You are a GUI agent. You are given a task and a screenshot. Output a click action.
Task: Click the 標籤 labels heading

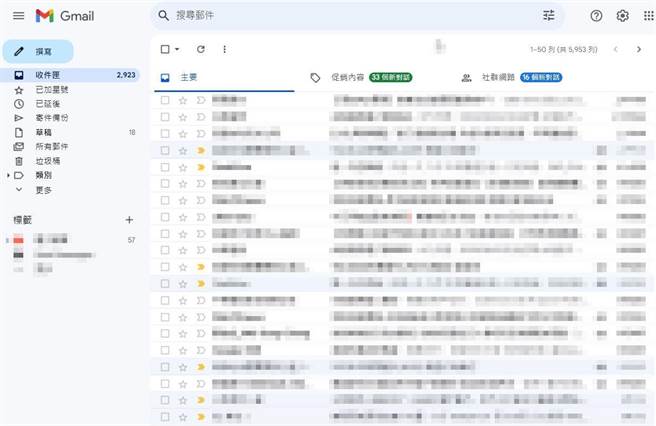(x=23, y=220)
